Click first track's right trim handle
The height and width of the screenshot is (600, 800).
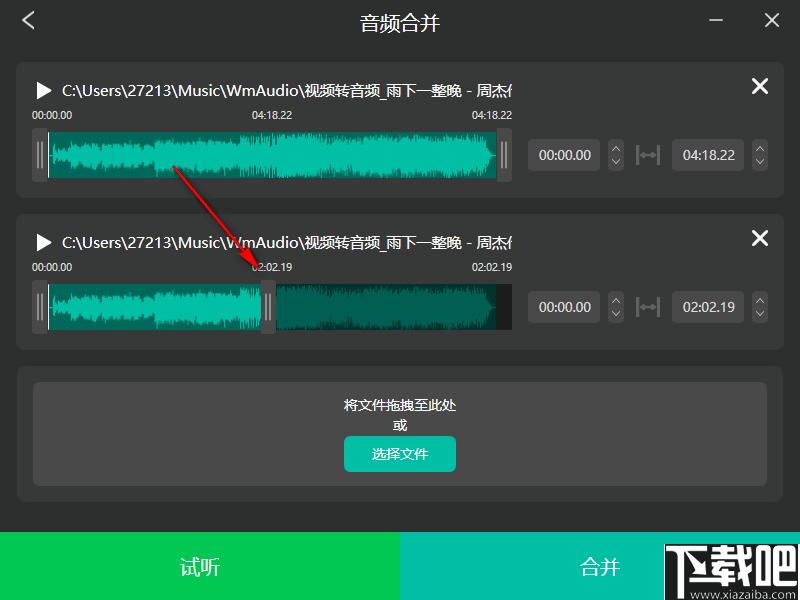(504, 155)
